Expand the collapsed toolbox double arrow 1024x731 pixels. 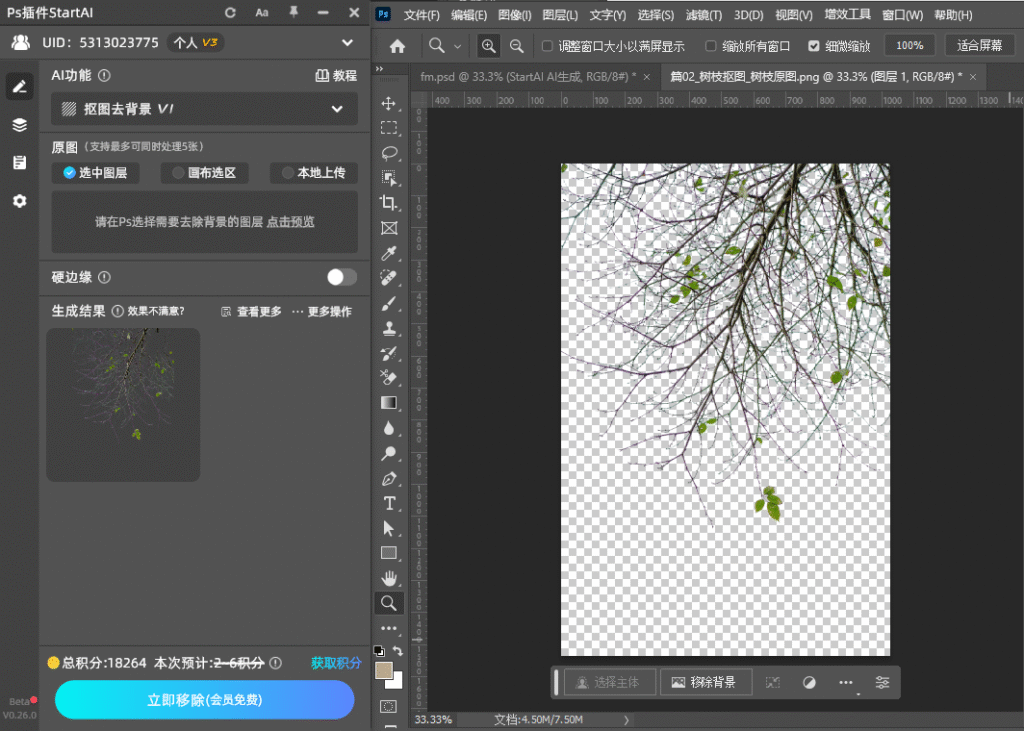pyautogui.click(x=379, y=69)
